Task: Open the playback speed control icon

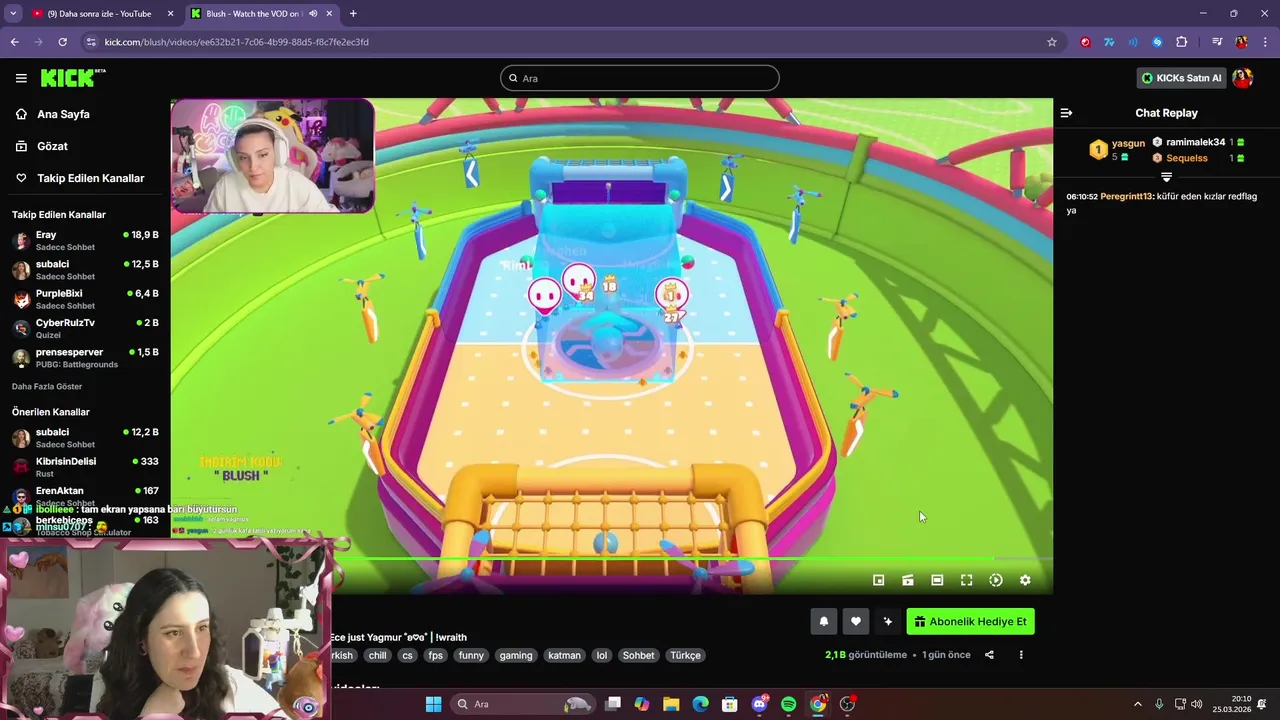Action: point(996,580)
